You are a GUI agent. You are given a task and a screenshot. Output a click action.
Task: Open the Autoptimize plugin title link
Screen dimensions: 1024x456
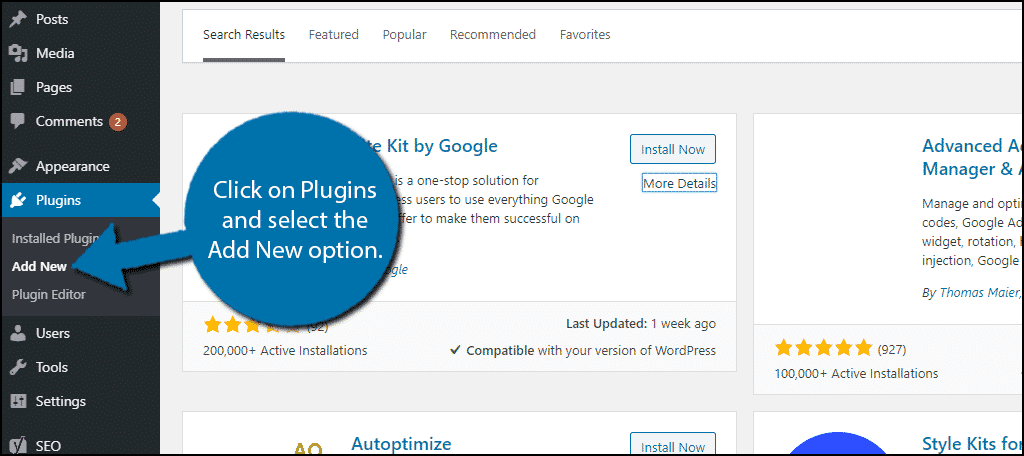pyautogui.click(x=401, y=444)
